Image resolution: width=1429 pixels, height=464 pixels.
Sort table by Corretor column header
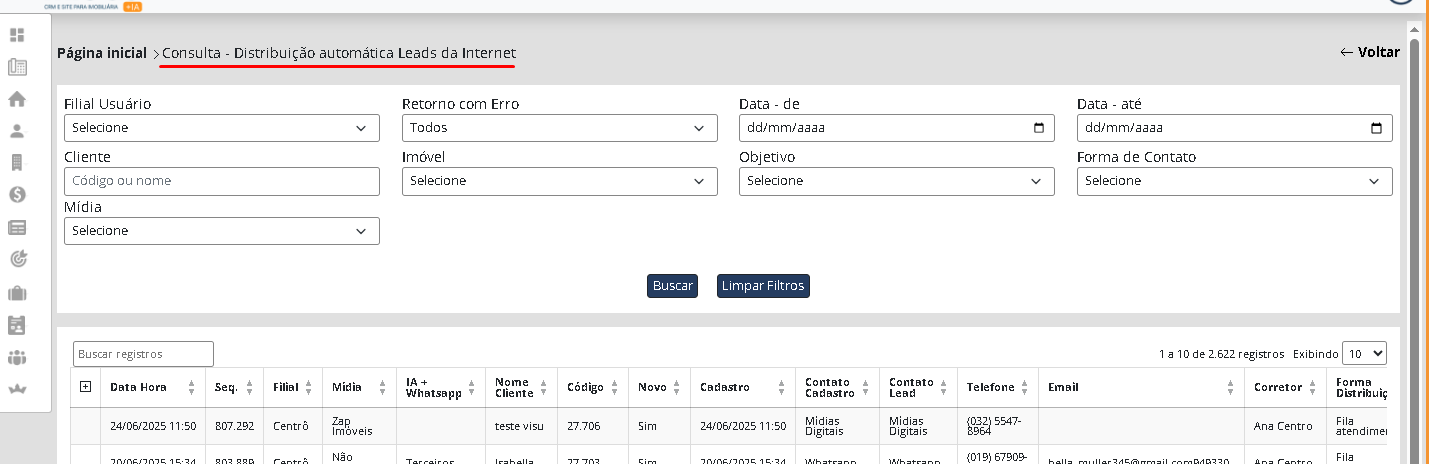1283,387
